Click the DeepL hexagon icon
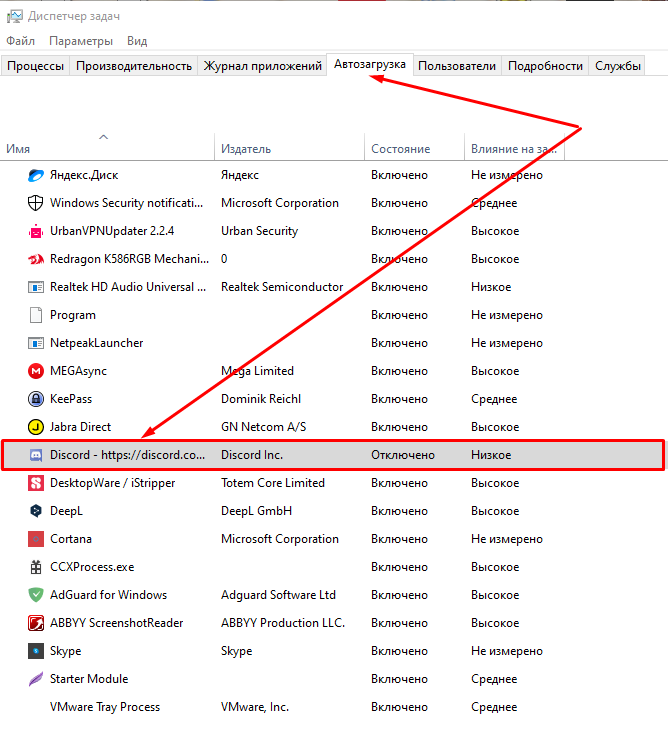The height and width of the screenshot is (729, 668). click(36, 511)
